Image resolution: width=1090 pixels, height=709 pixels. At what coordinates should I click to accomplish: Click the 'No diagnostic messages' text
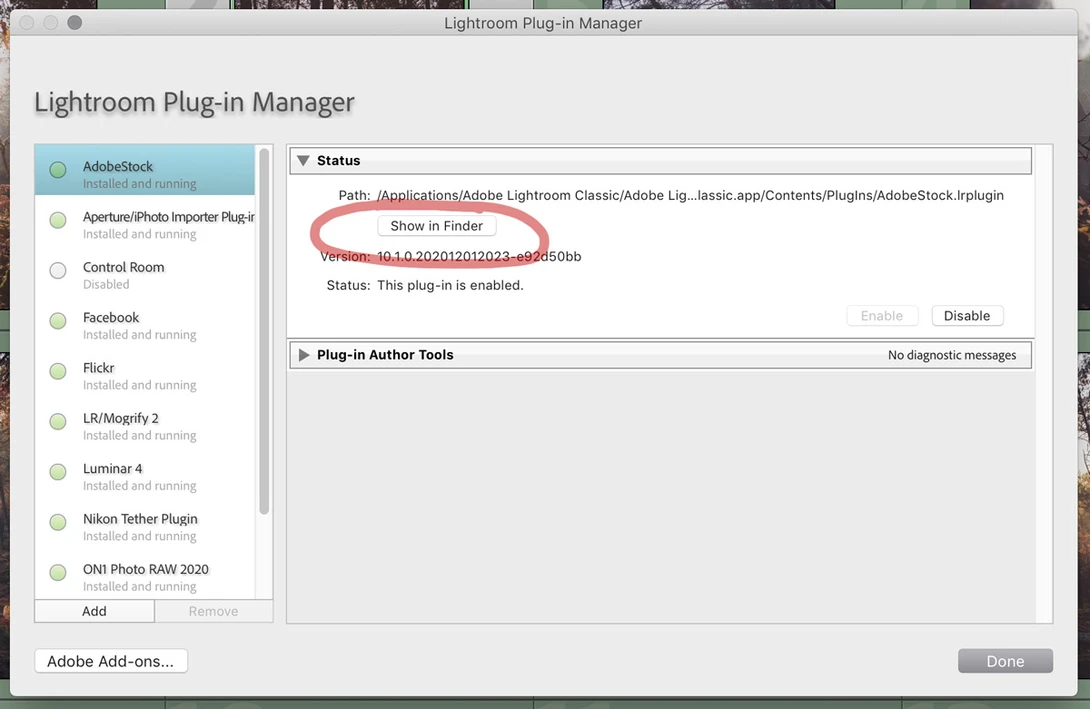coord(952,355)
